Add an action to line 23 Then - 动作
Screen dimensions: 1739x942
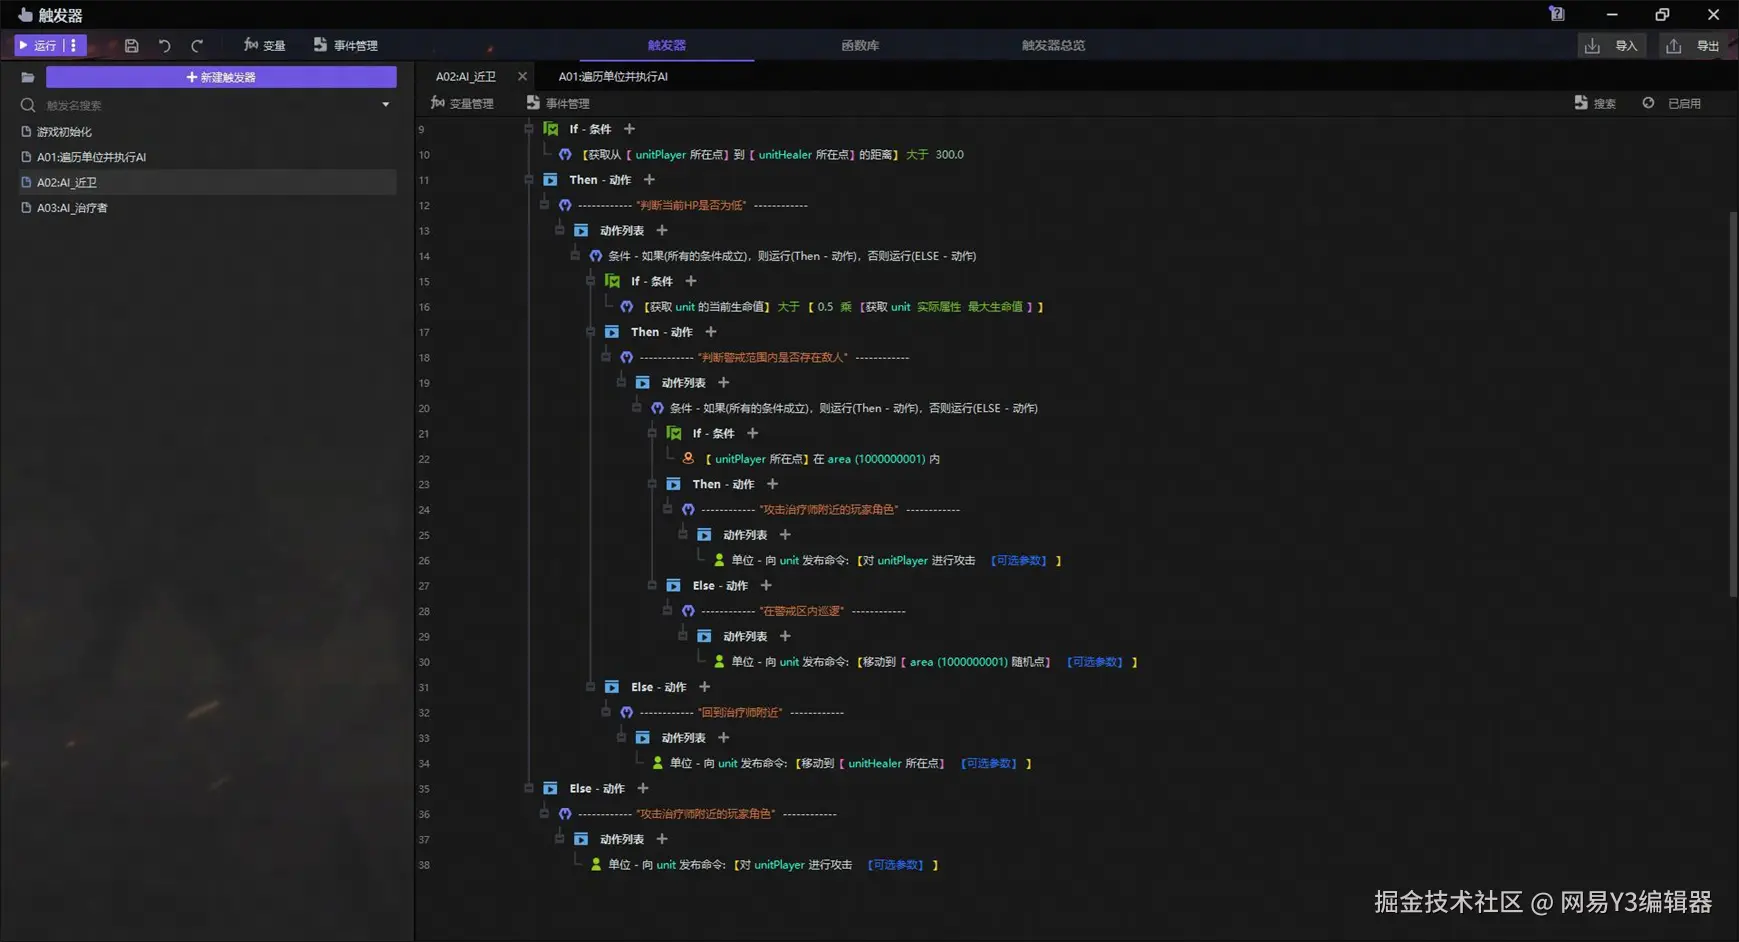pyautogui.click(x=772, y=484)
